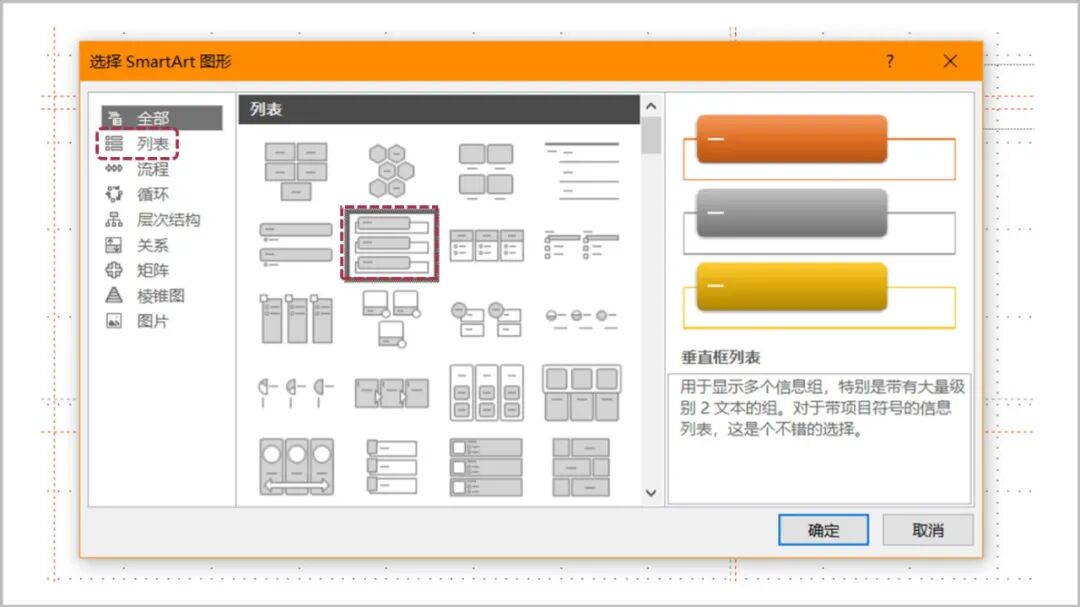Choose the Stacked List layout with two circles
The width and height of the screenshot is (1080, 607).
point(486,319)
